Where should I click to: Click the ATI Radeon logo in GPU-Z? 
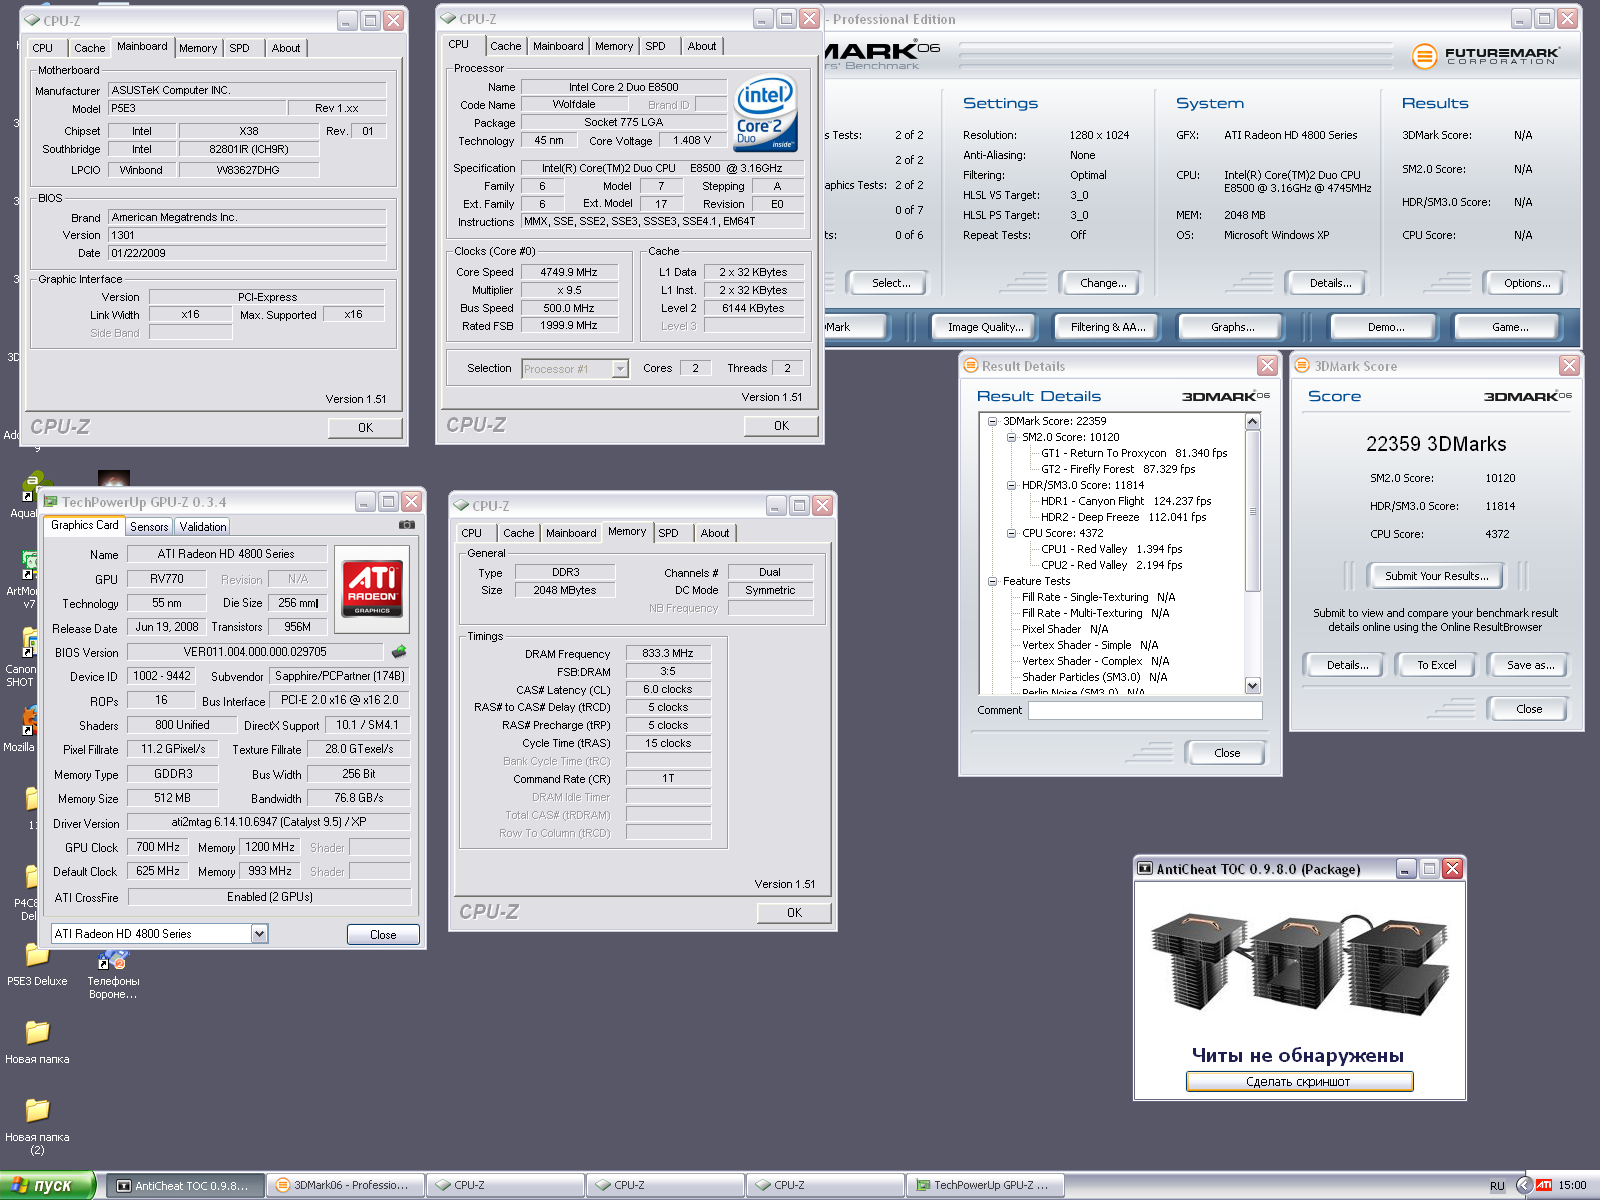[372, 587]
